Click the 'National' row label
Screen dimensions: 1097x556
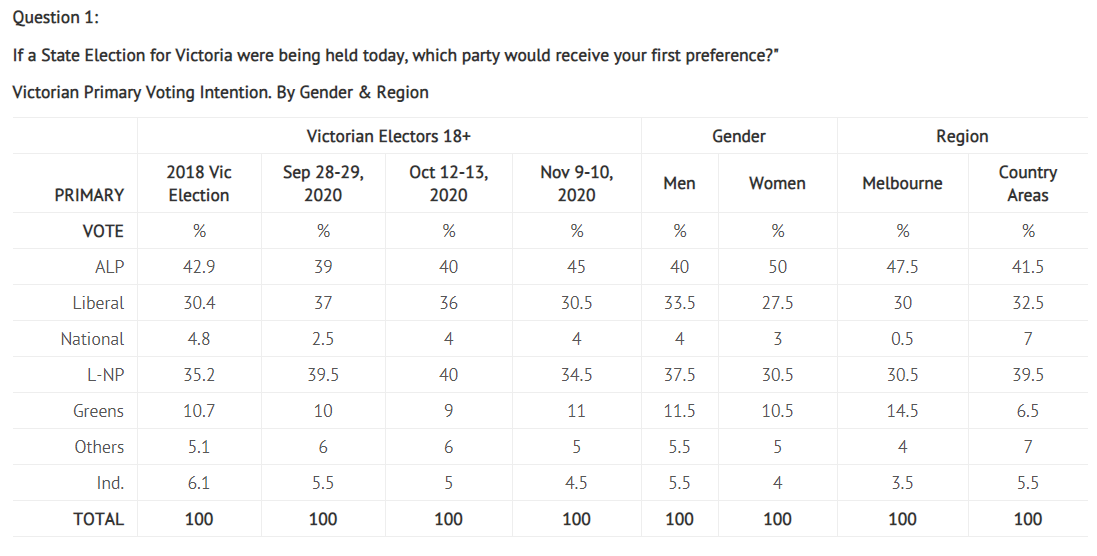92,339
